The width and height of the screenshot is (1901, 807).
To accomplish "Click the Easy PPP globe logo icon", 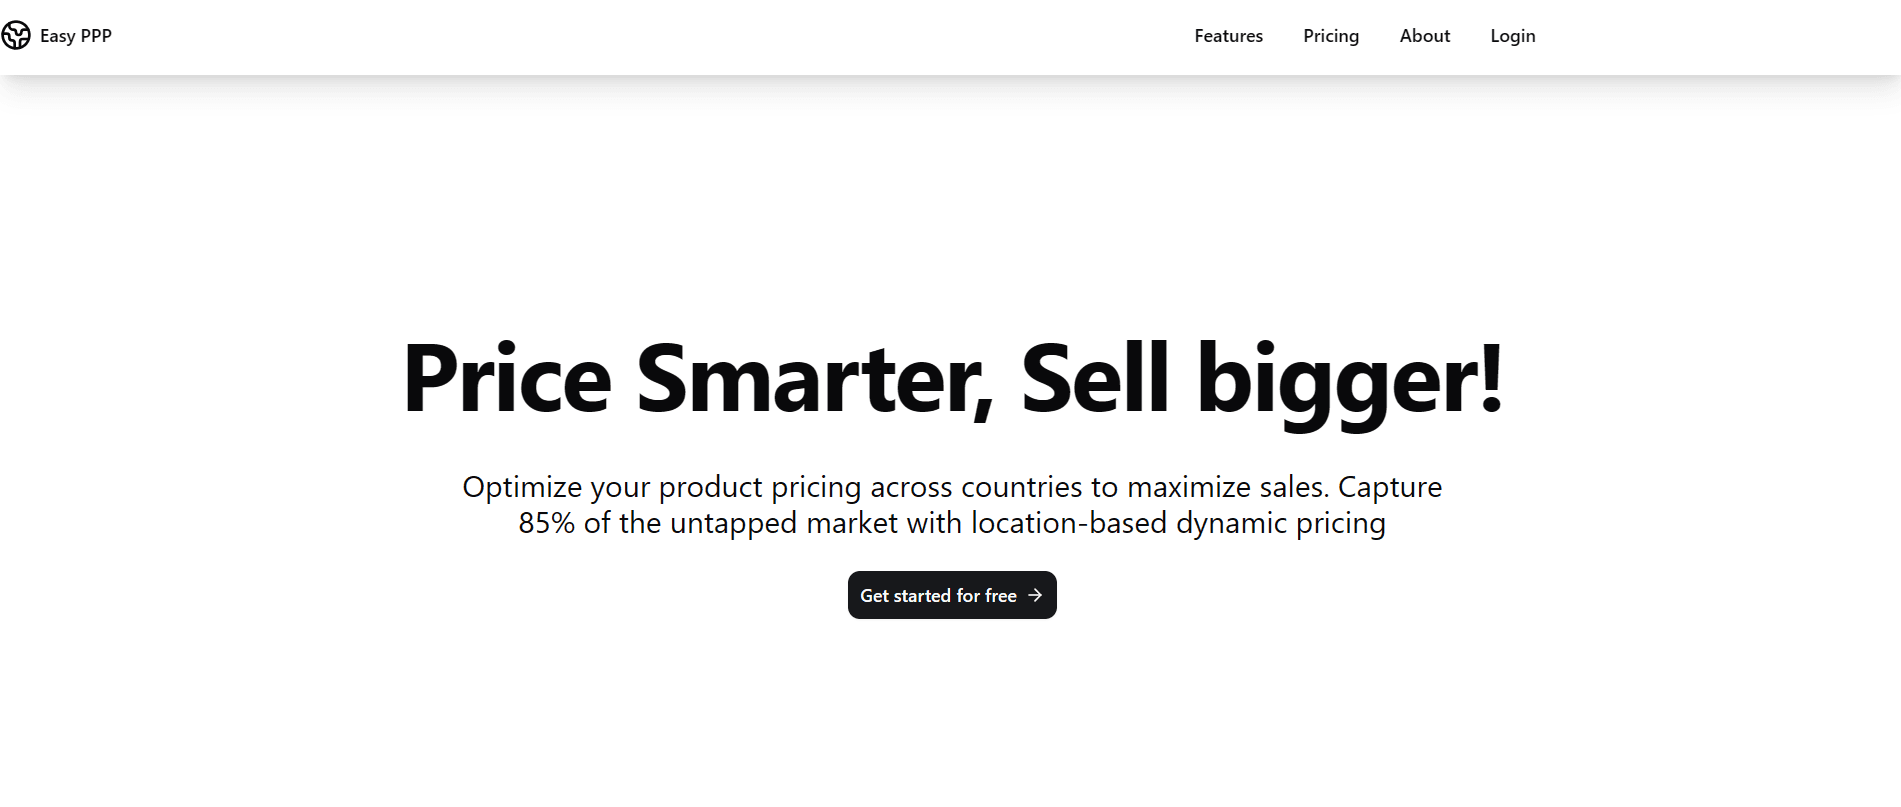I will pyautogui.click(x=16, y=36).
